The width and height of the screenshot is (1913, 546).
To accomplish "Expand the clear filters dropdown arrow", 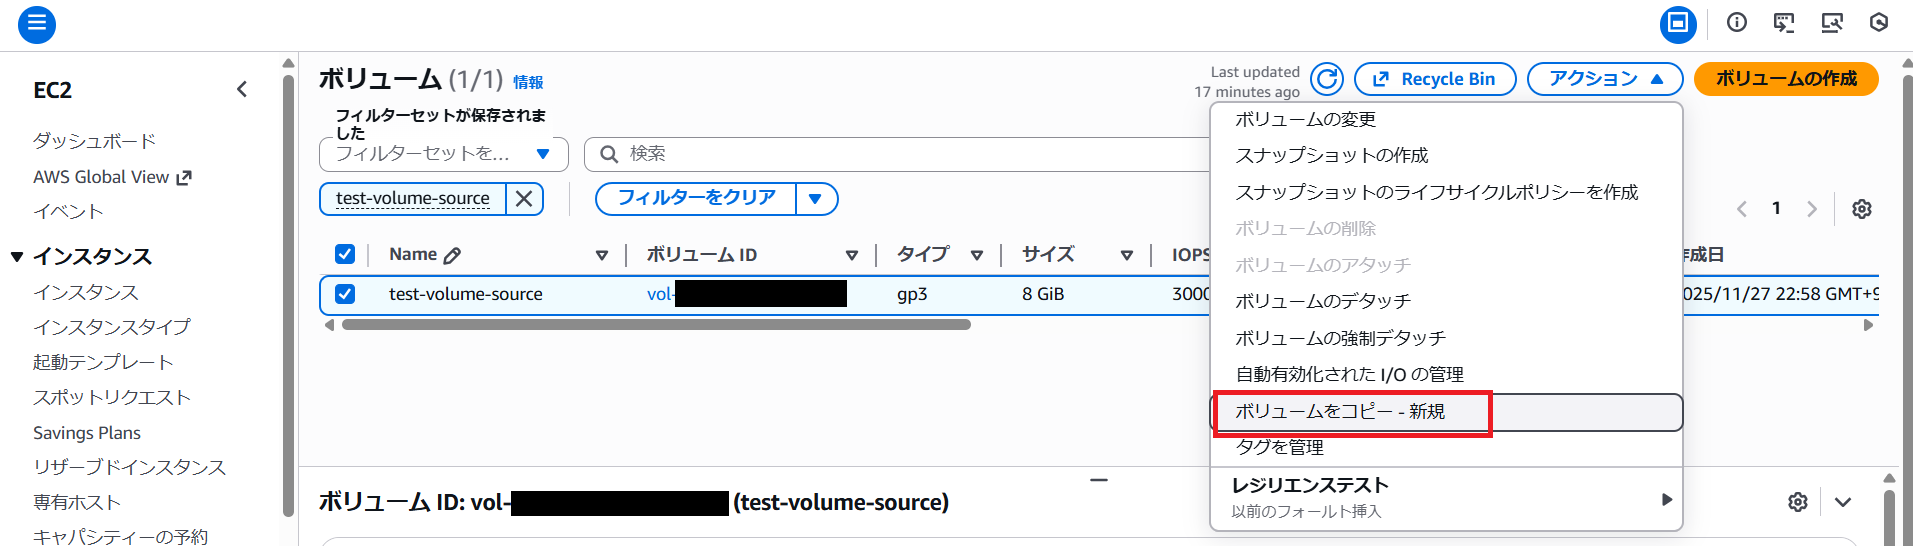I will pos(816,199).
